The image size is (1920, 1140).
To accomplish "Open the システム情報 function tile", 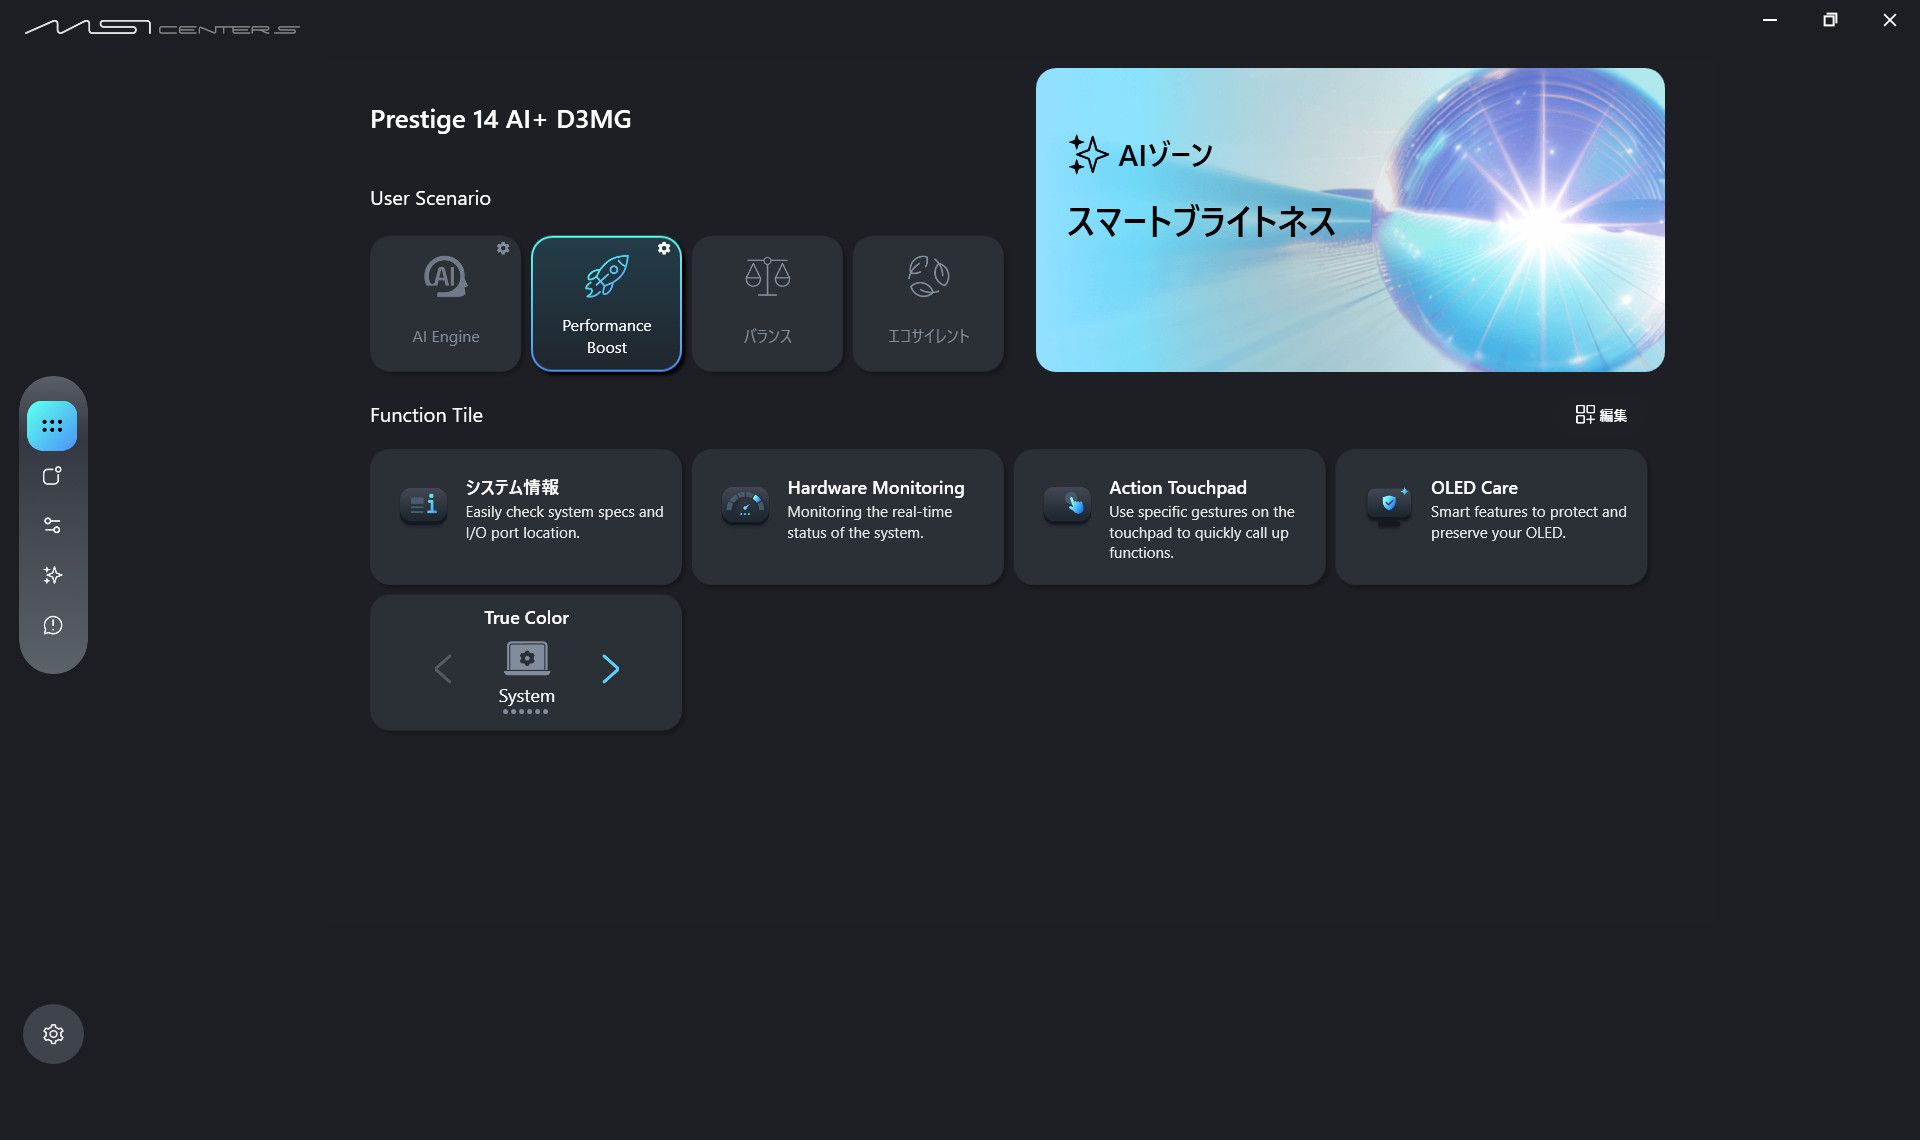I will (526, 517).
